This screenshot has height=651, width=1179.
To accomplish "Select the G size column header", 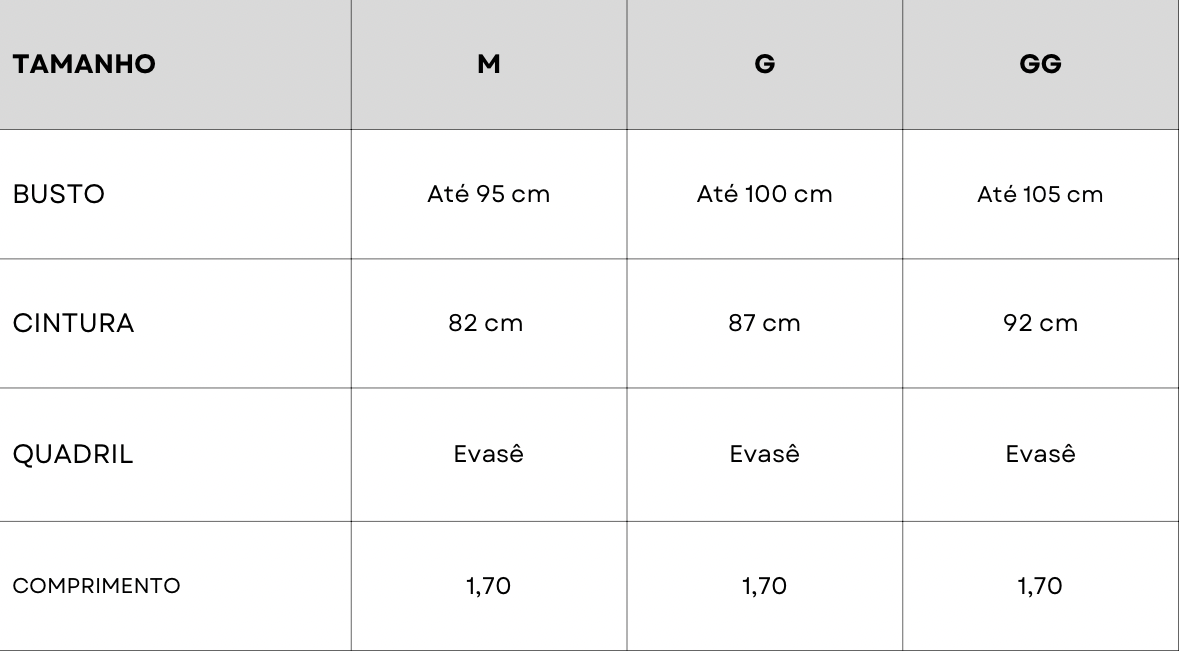I will (765, 65).
